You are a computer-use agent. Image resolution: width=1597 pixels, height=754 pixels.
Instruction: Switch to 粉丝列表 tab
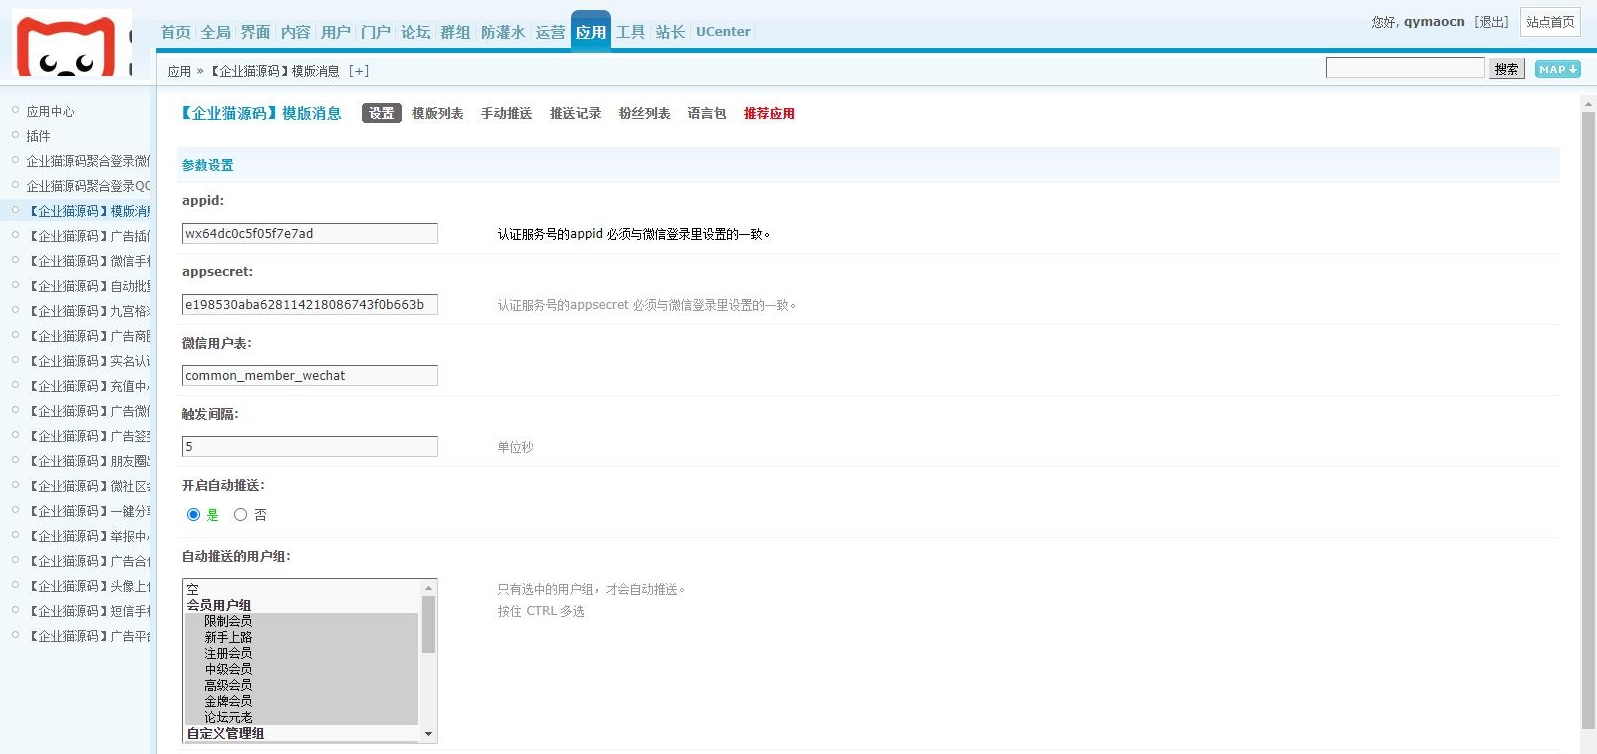click(x=645, y=114)
